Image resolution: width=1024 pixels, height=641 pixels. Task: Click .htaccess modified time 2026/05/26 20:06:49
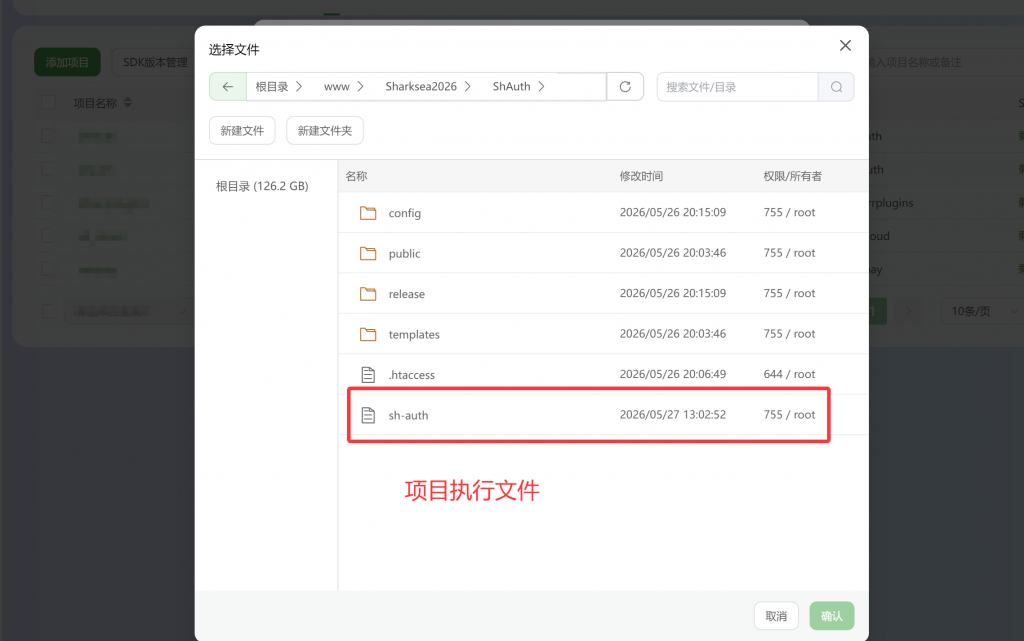tap(673, 374)
